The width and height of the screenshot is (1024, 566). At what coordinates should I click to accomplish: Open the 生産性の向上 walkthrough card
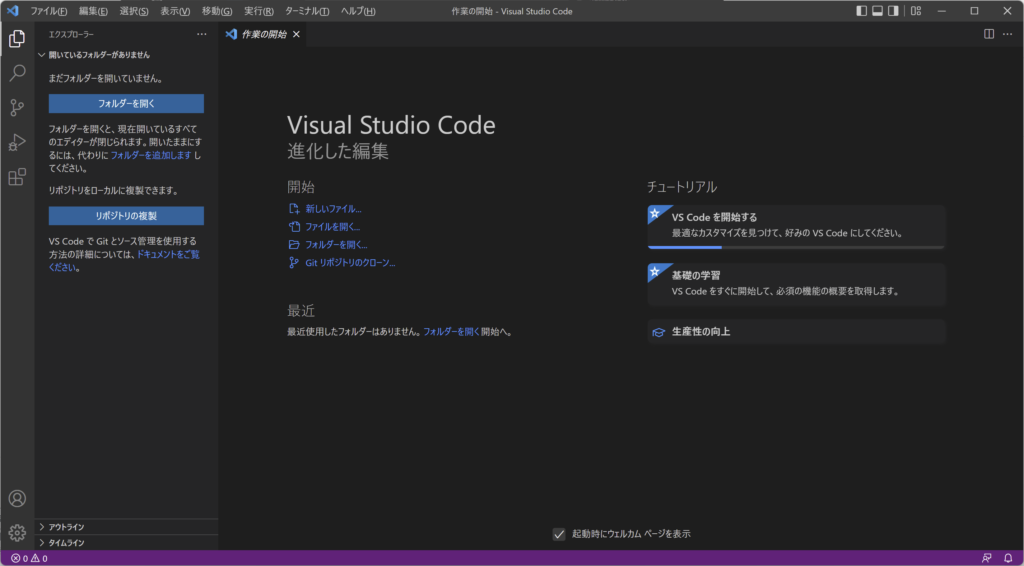tap(796, 332)
